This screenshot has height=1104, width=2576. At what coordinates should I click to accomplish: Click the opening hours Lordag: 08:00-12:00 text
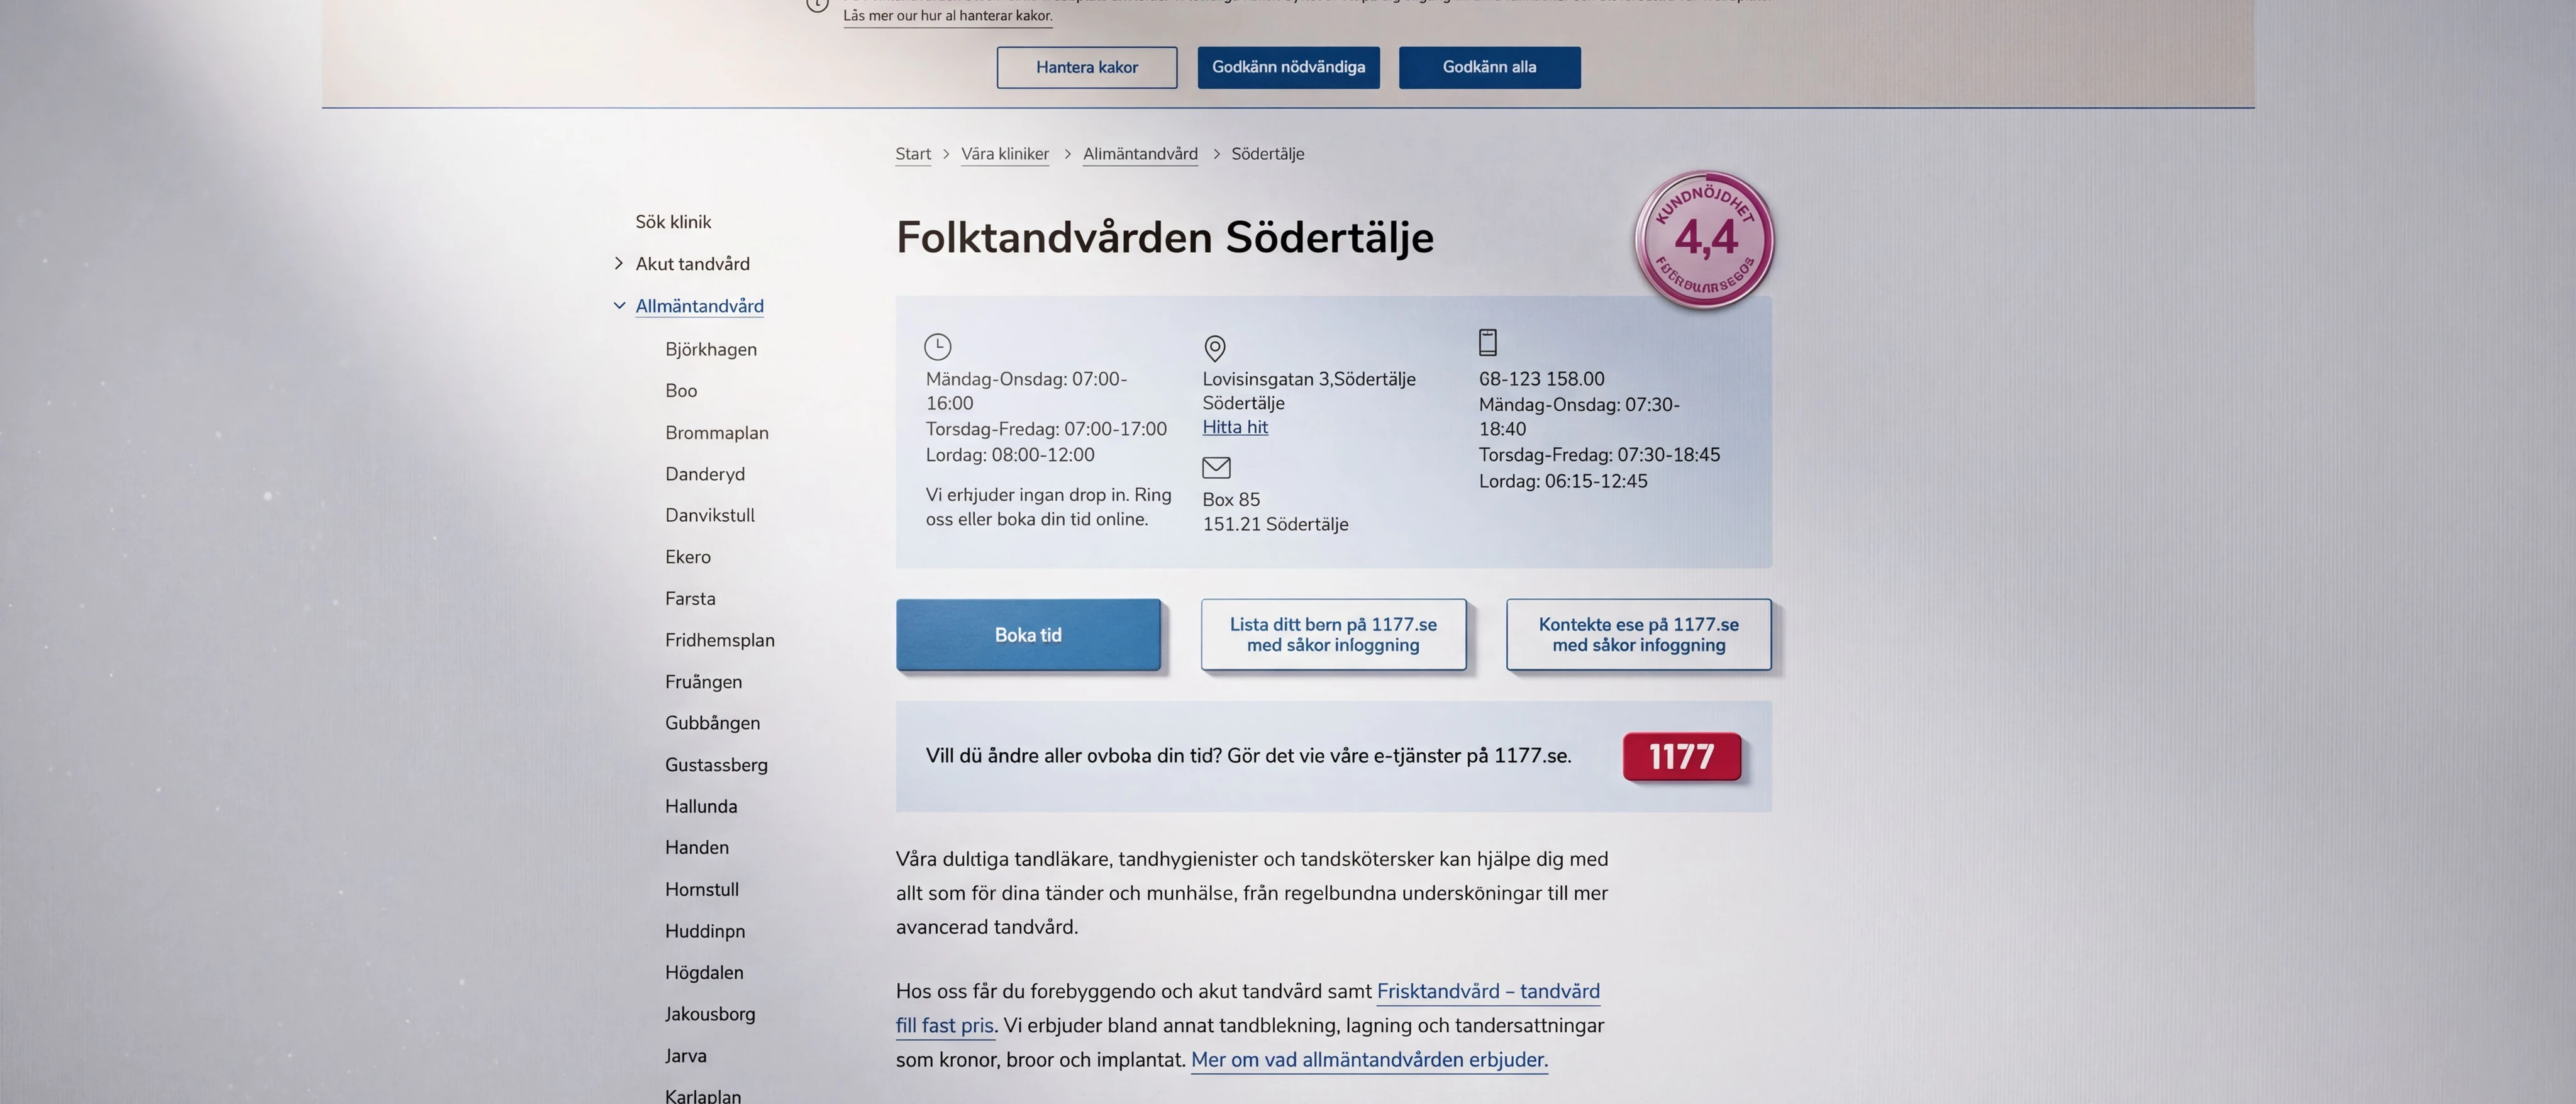click(x=1010, y=455)
